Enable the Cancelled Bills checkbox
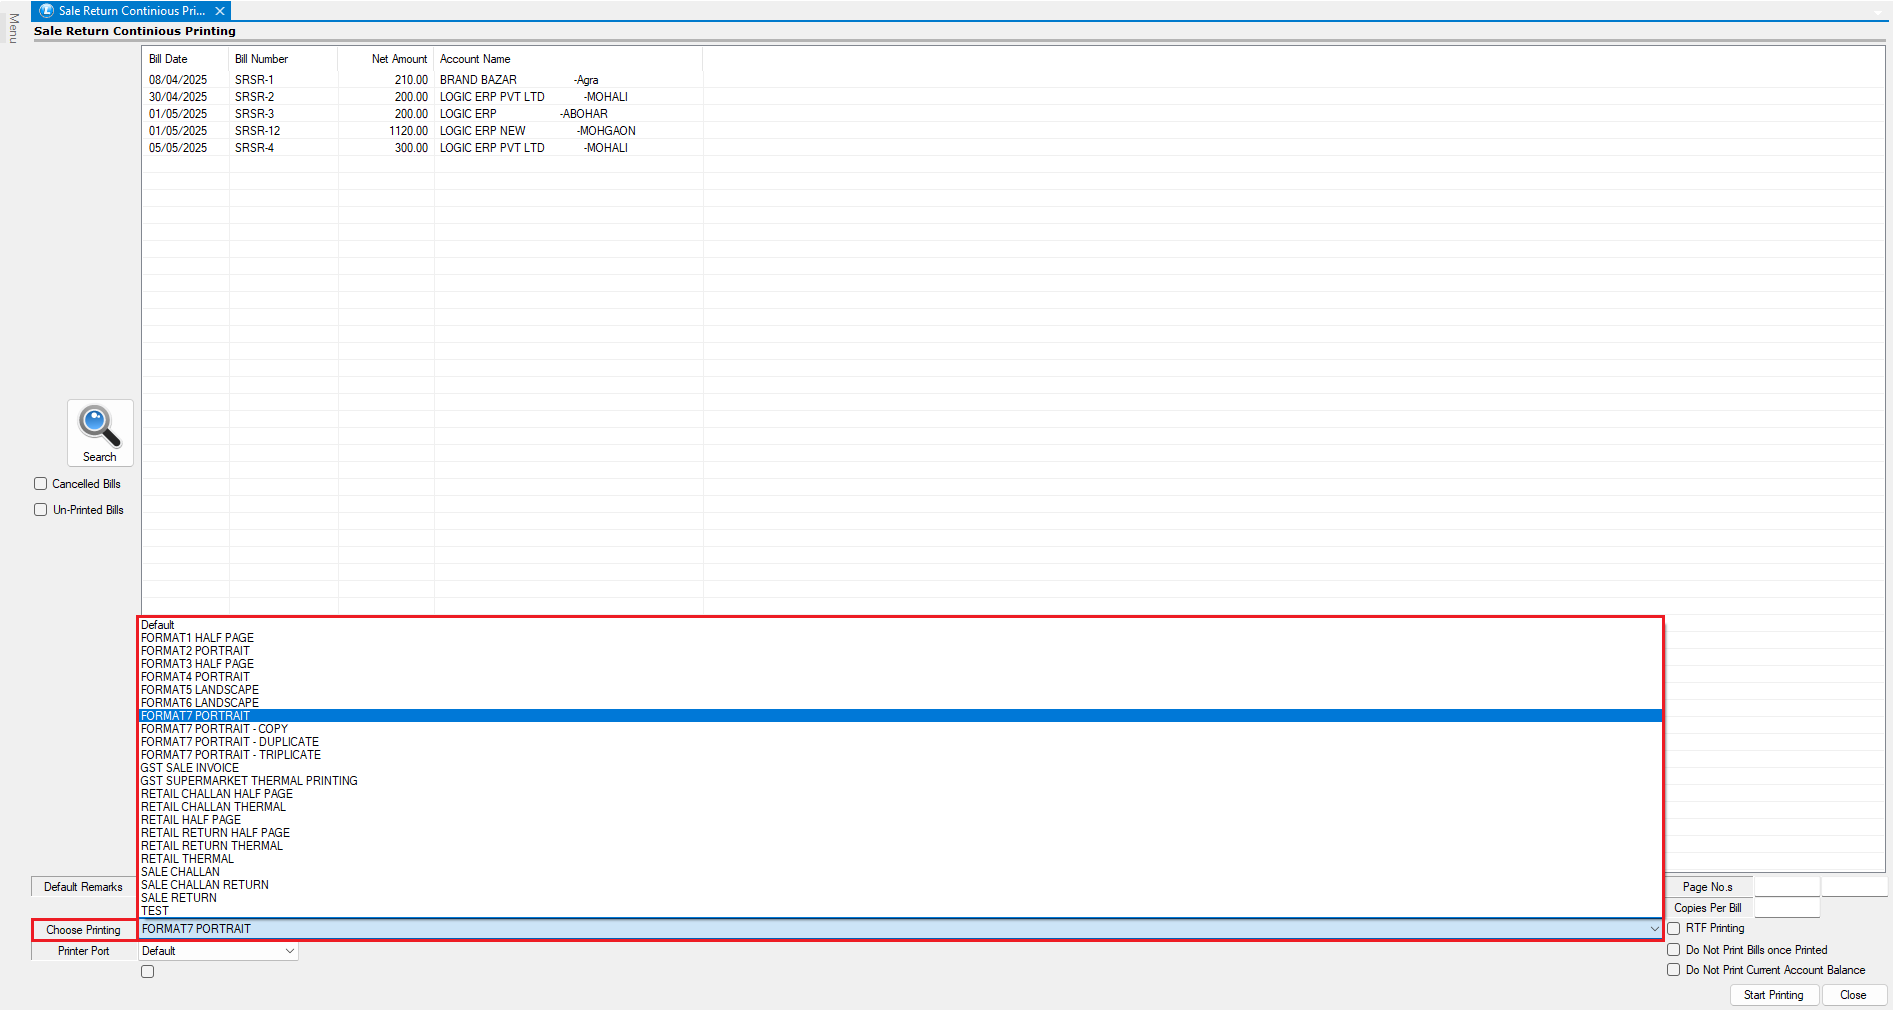The image size is (1893, 1010). (x=41, y=484)
